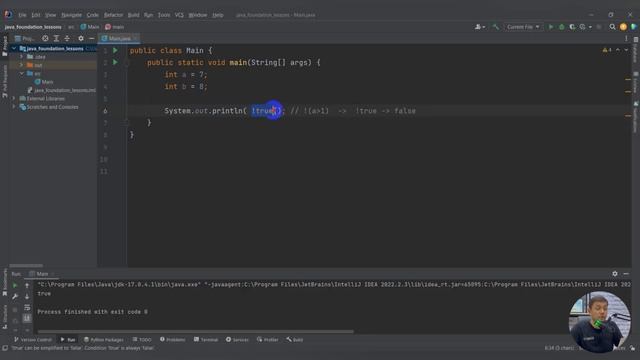The width and height of the screenshot is (640, 360).
Task: Open IDE updates orange icon
Action: click(x=623, y=27)
